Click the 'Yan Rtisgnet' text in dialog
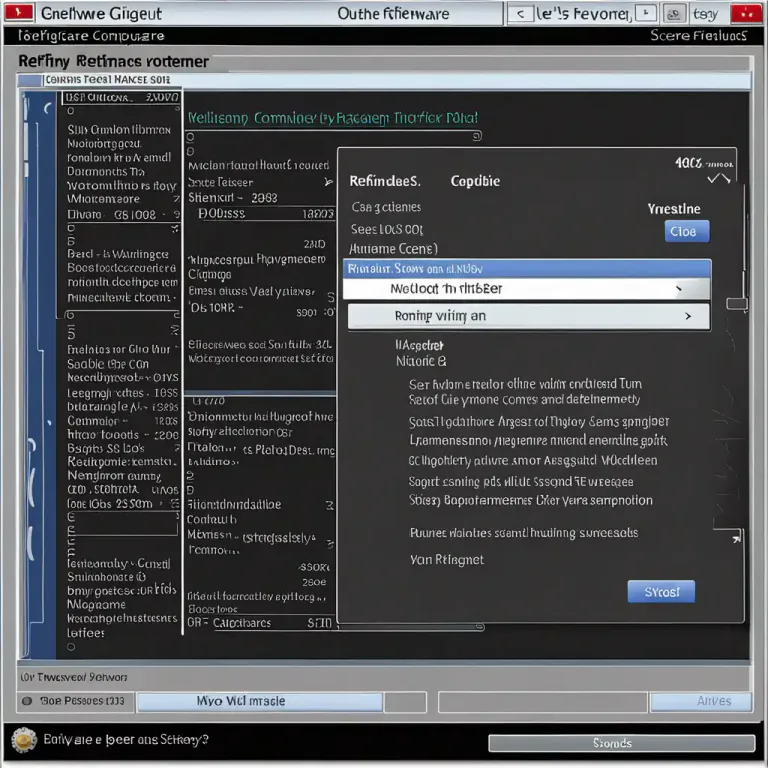Image resolution: width=768 pixels, height=768 pixels. 447,560
